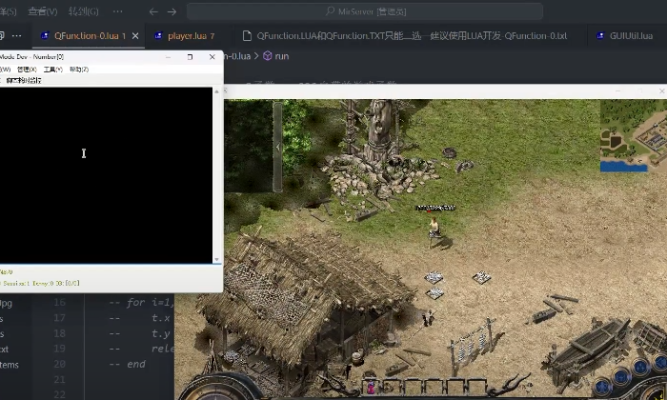Click the run symbol in the breadcrumb
Viewport: 667px width, 400px height.
click(282, 56)
